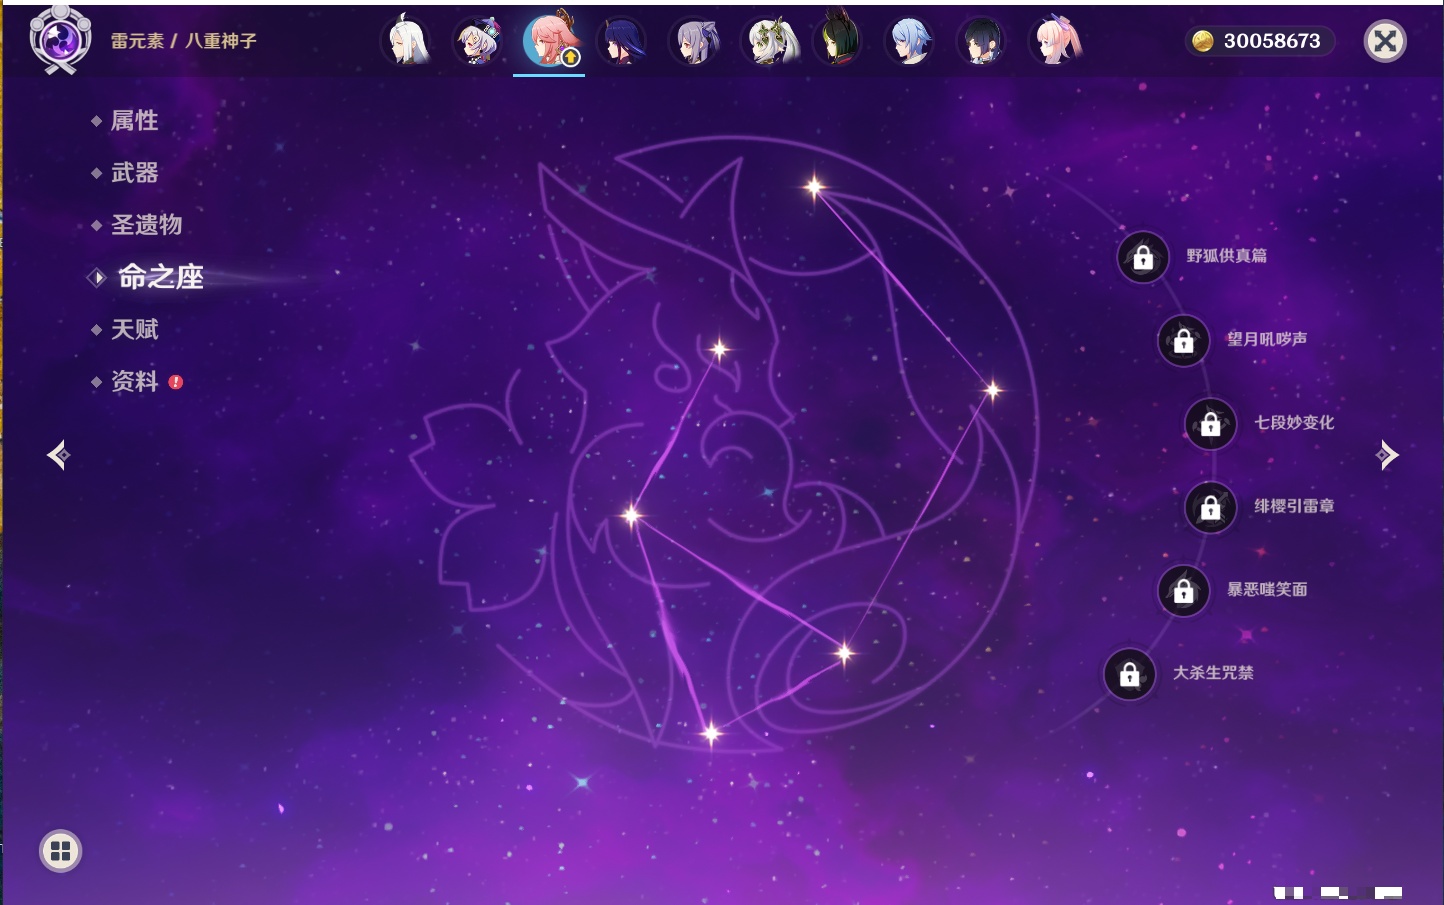The image size is (1444, 905).
Task: Click the lock icon for 望月吼哕声
Action: (x=1183, y=341)
